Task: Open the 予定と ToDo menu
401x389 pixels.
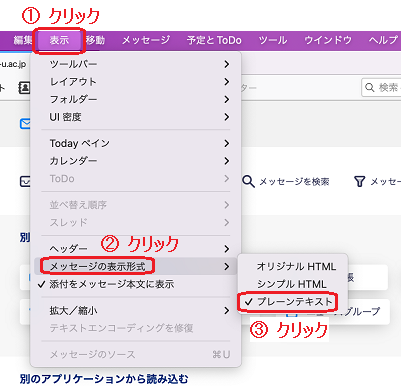Action: pos(214,40)
